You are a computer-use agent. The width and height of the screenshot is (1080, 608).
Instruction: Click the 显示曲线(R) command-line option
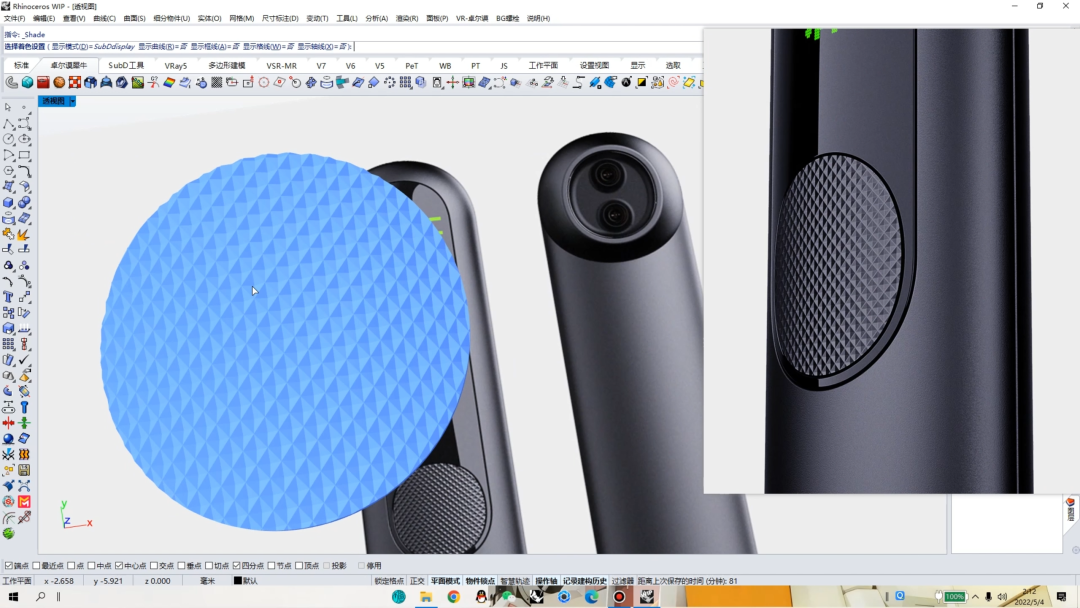(163, 47)
